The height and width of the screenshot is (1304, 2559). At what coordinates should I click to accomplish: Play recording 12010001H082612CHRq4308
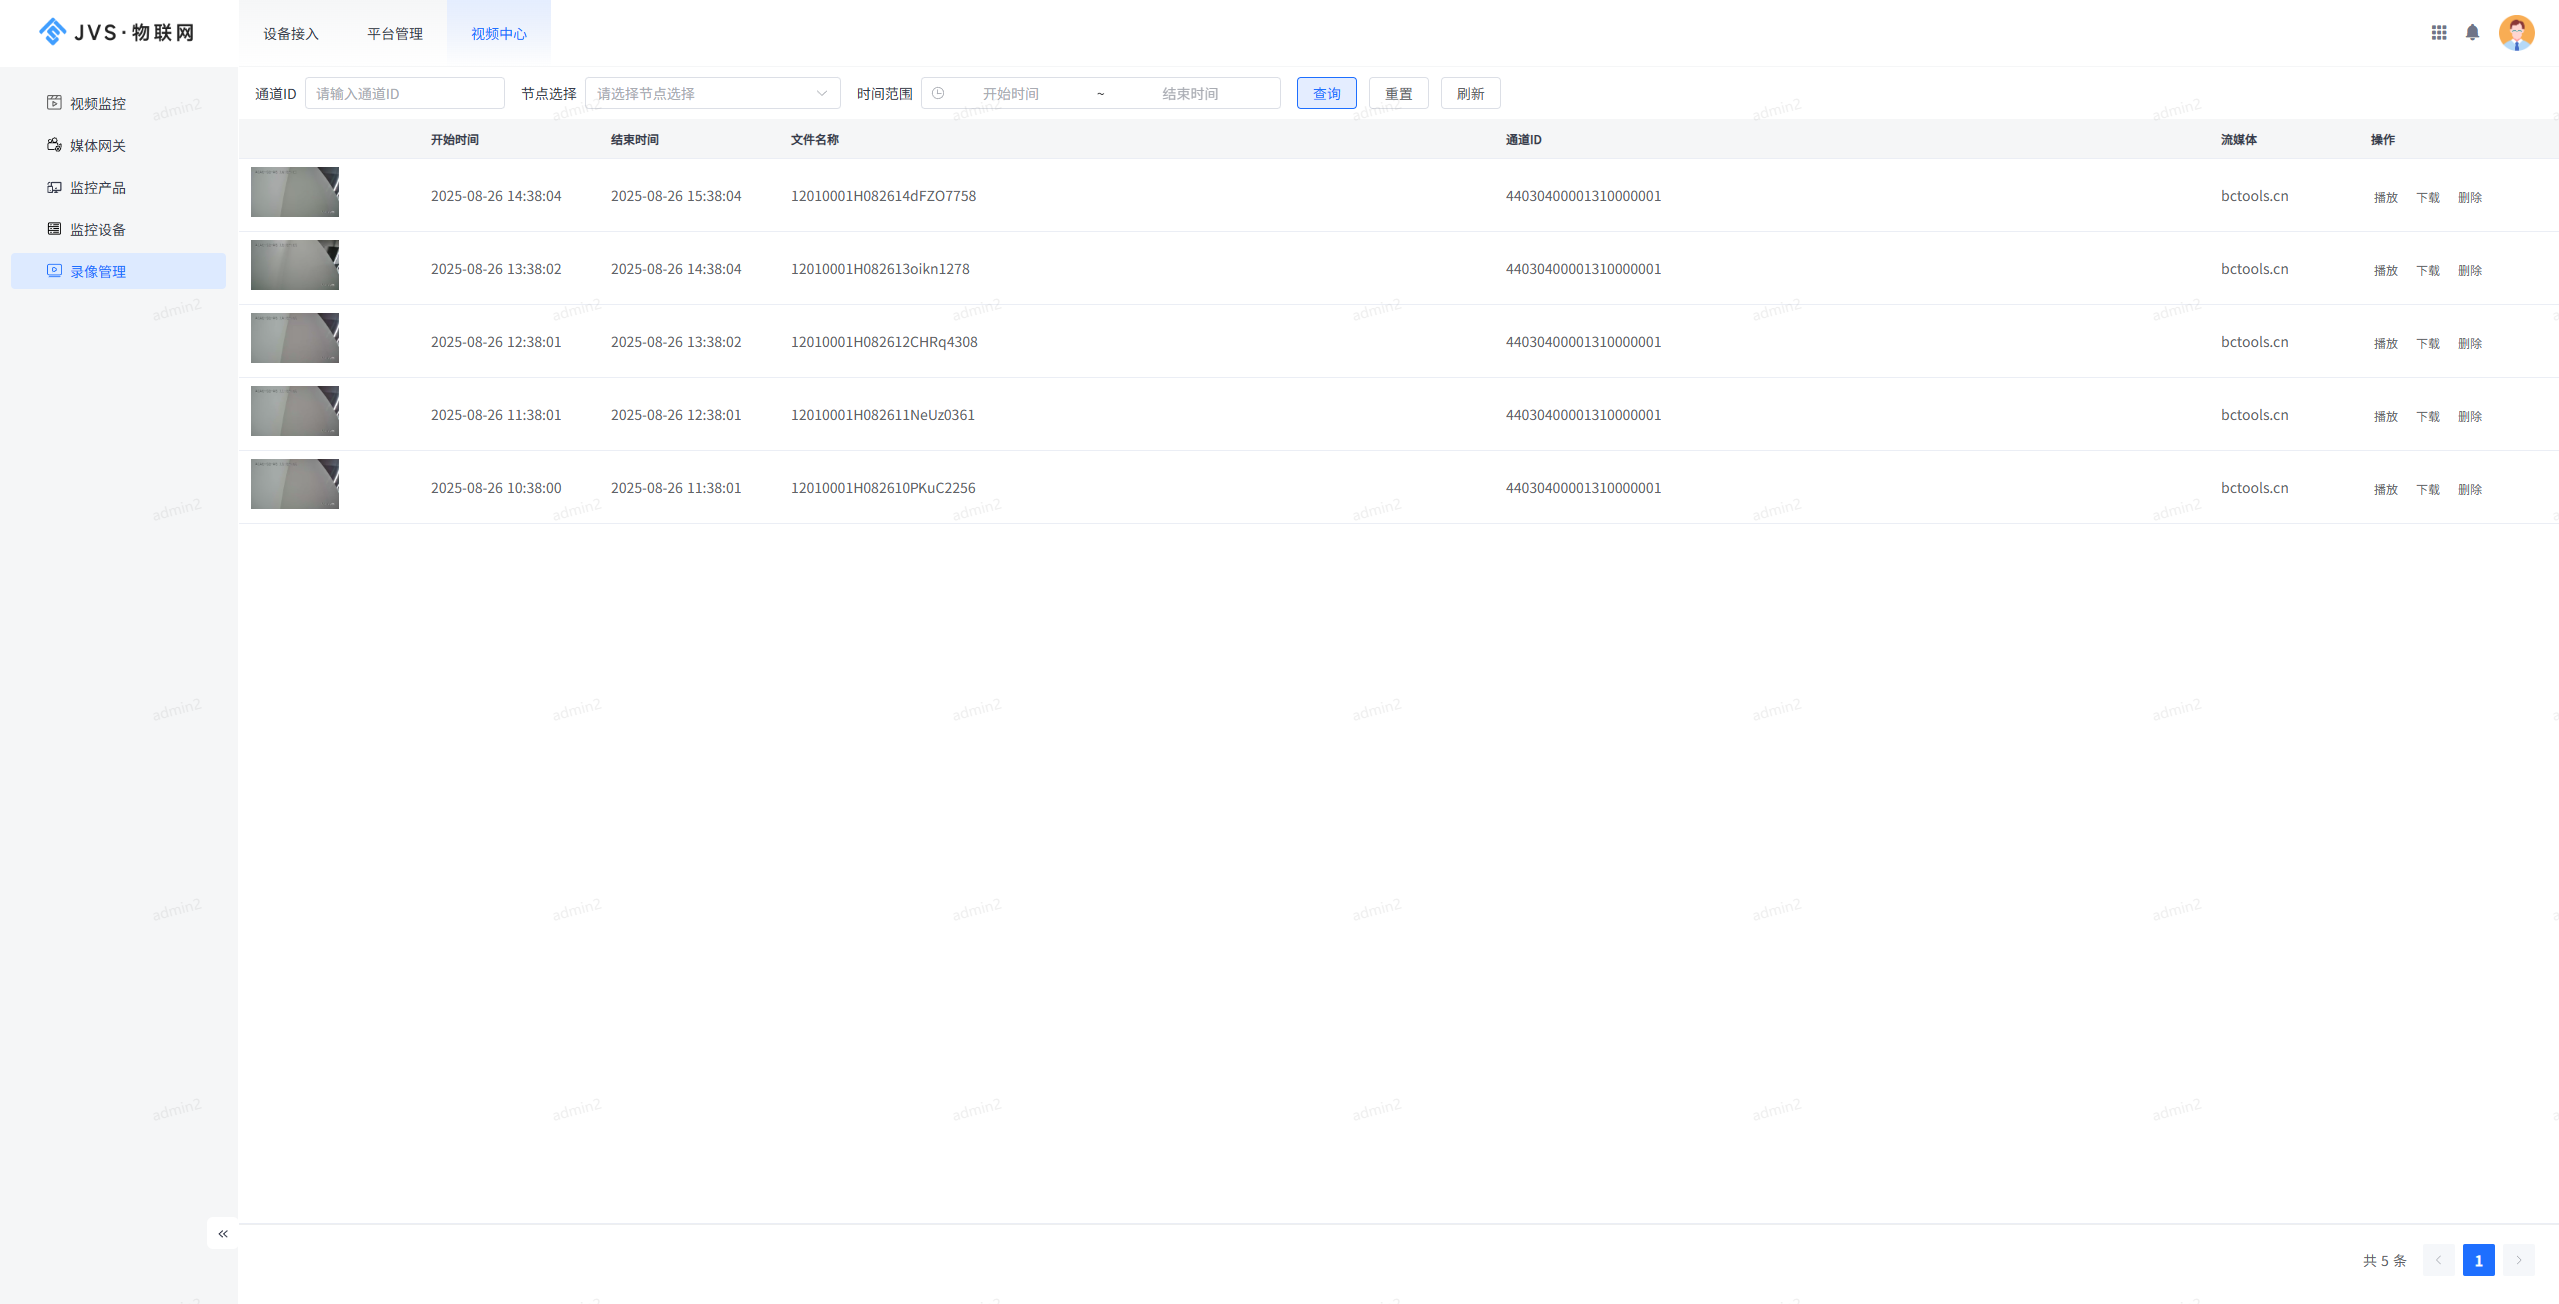point(2385,343)
